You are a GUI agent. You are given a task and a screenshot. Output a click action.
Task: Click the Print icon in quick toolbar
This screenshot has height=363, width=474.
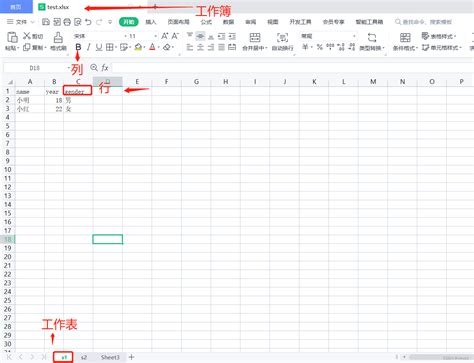67,22
